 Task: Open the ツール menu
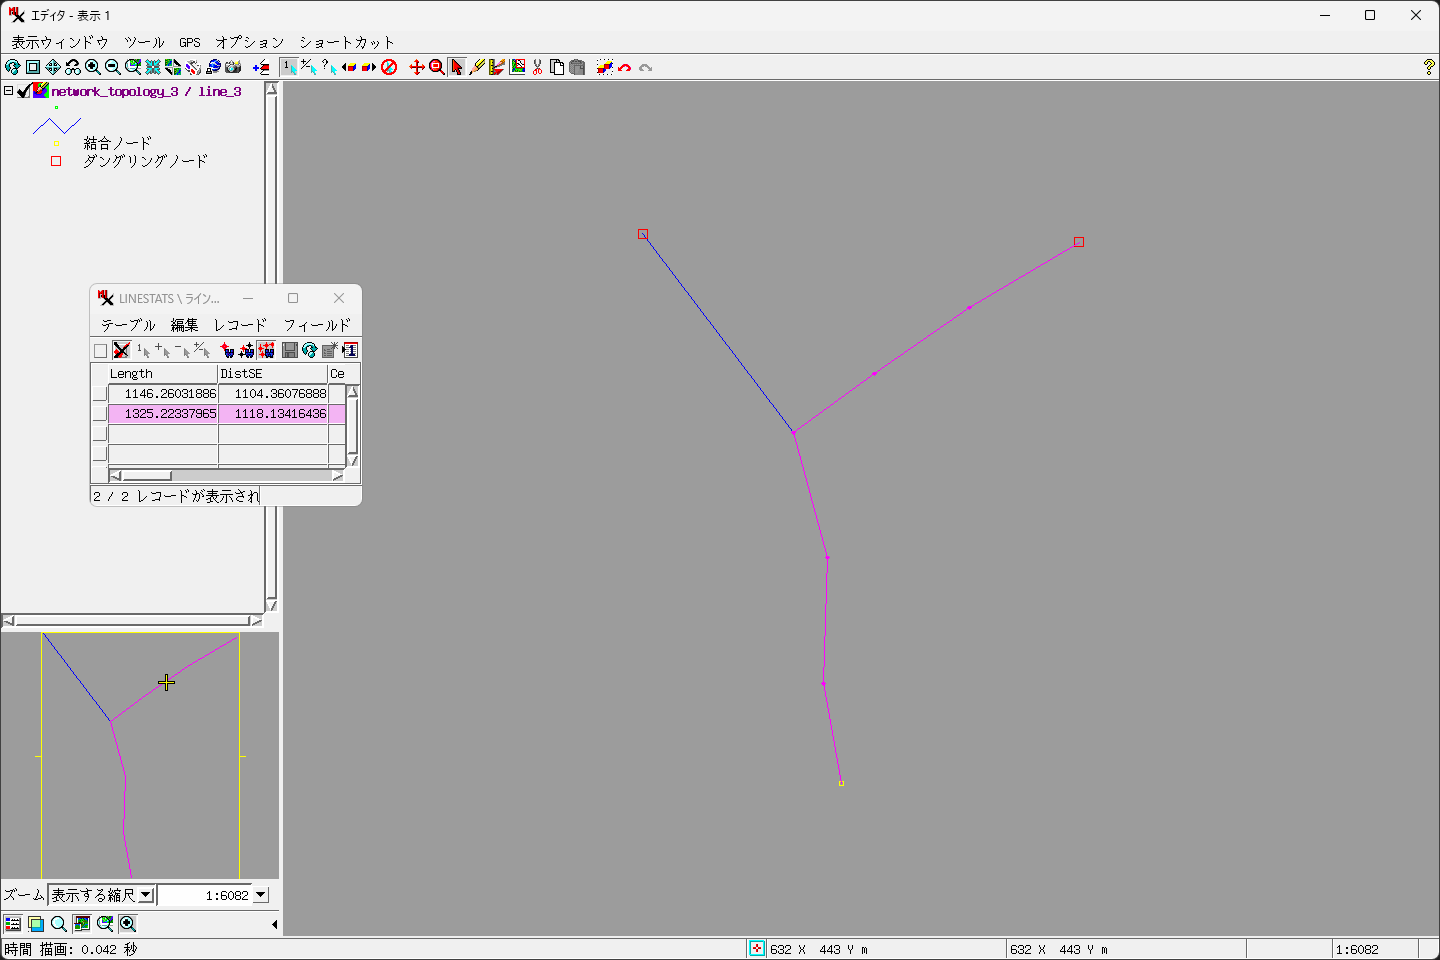tap(144, 42)
